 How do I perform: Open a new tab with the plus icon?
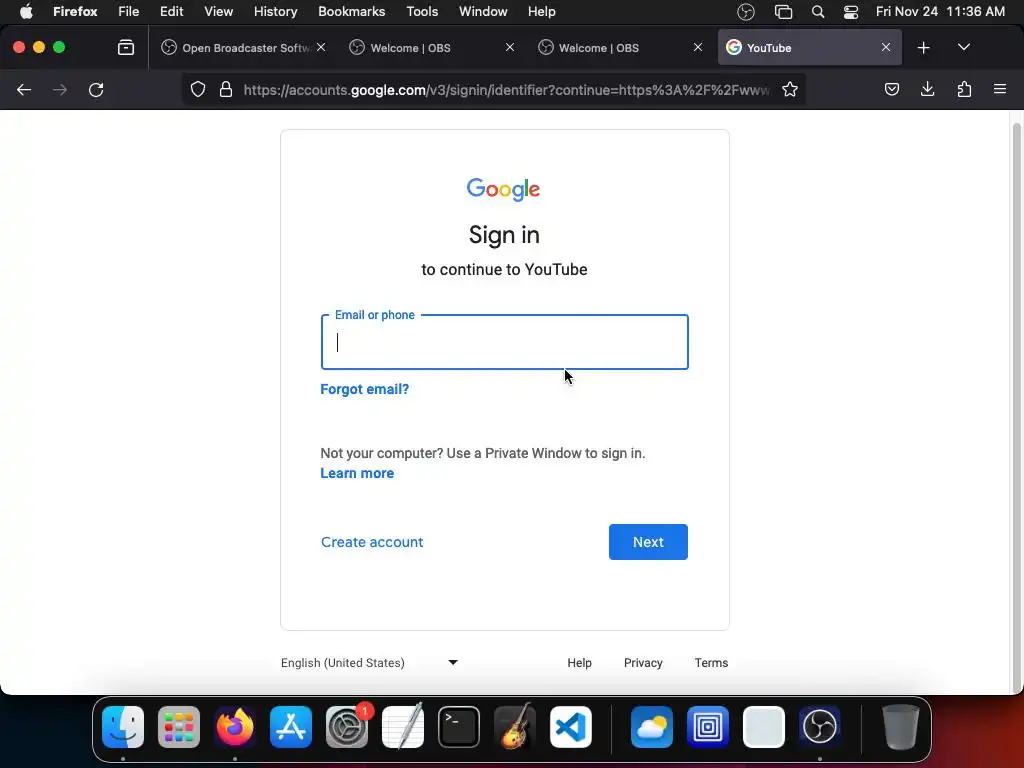pos(923,48)
